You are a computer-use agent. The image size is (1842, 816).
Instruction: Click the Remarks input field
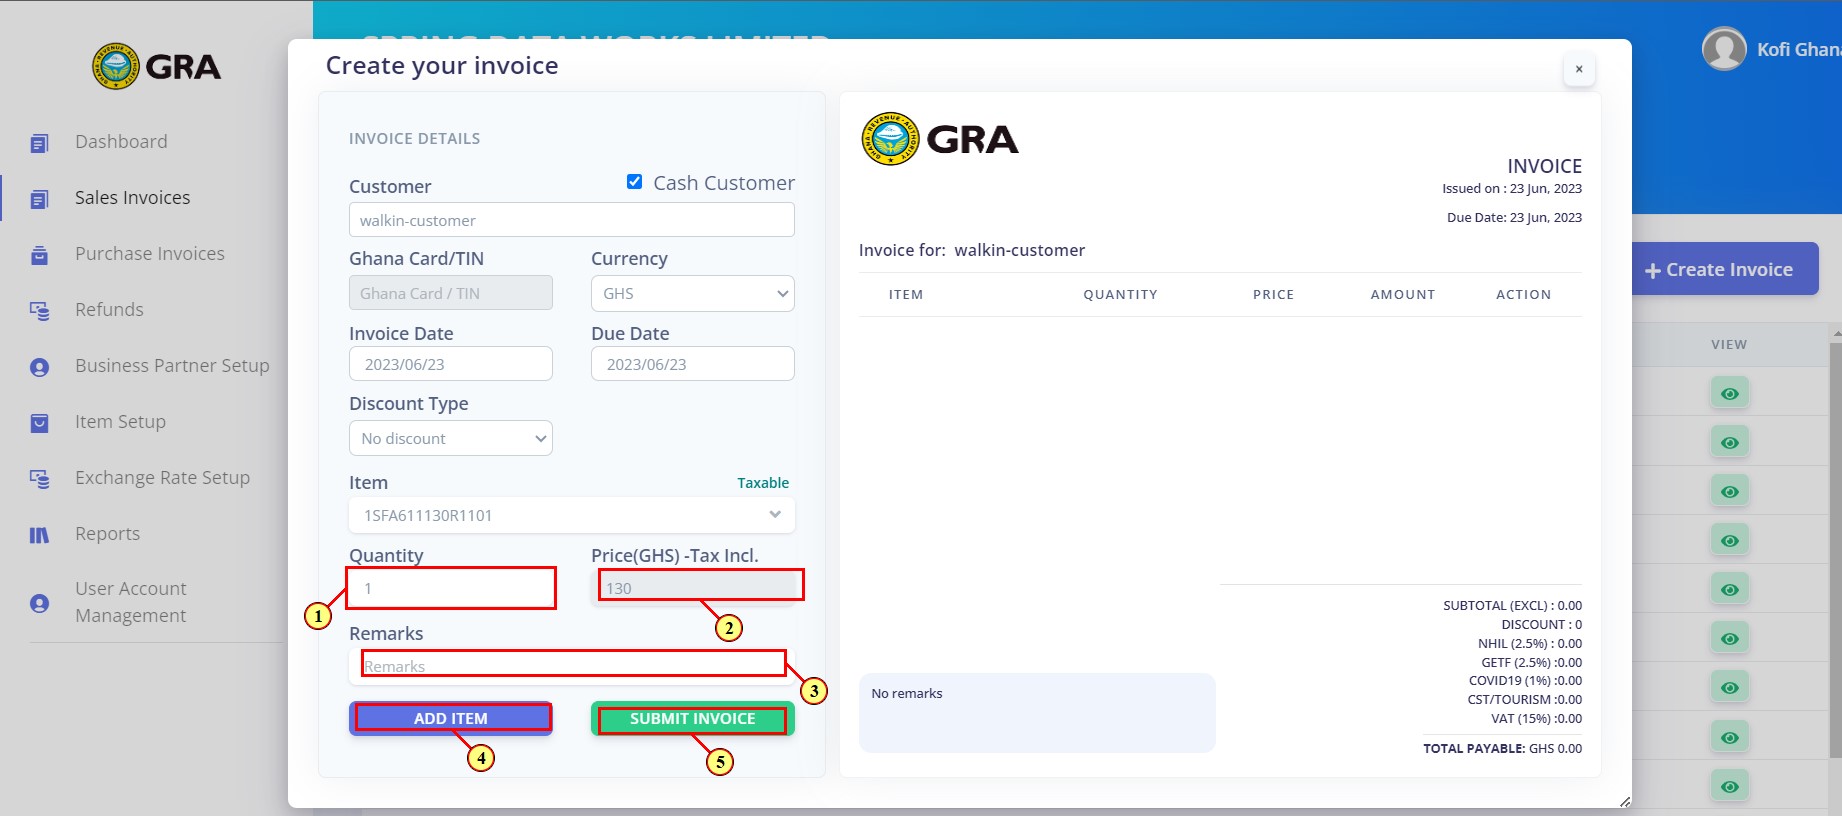[x=572, y=666]
